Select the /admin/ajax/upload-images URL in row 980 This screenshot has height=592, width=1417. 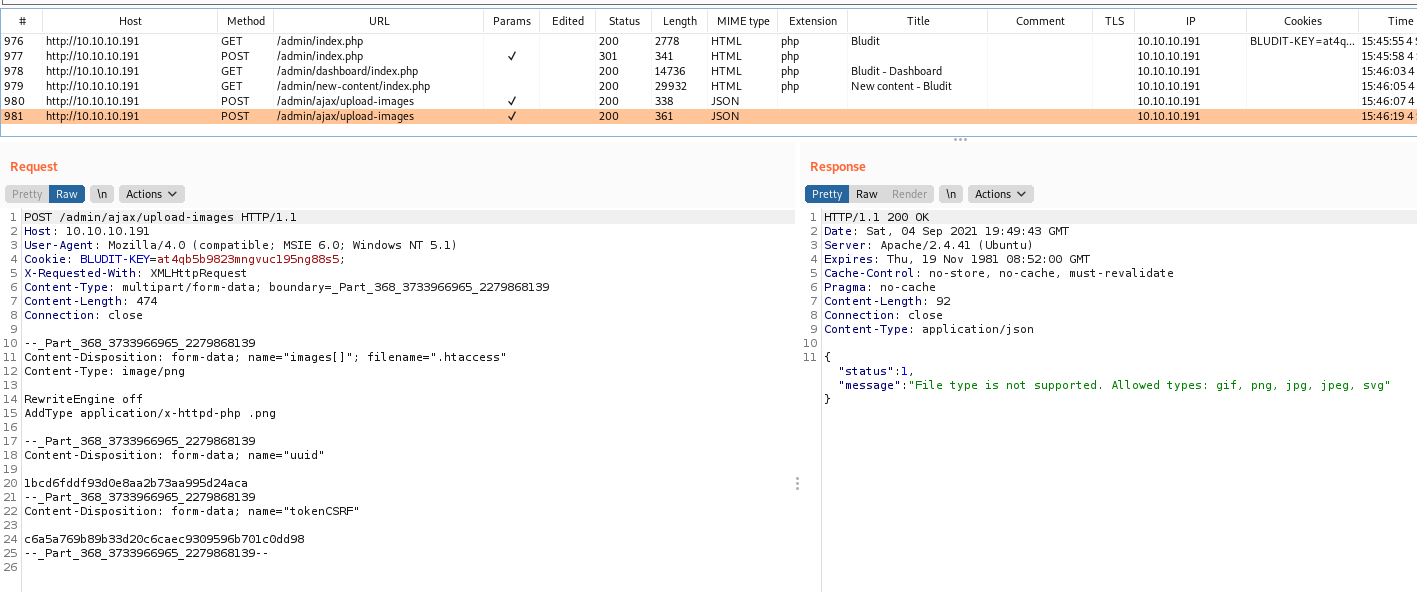(345, 101)
